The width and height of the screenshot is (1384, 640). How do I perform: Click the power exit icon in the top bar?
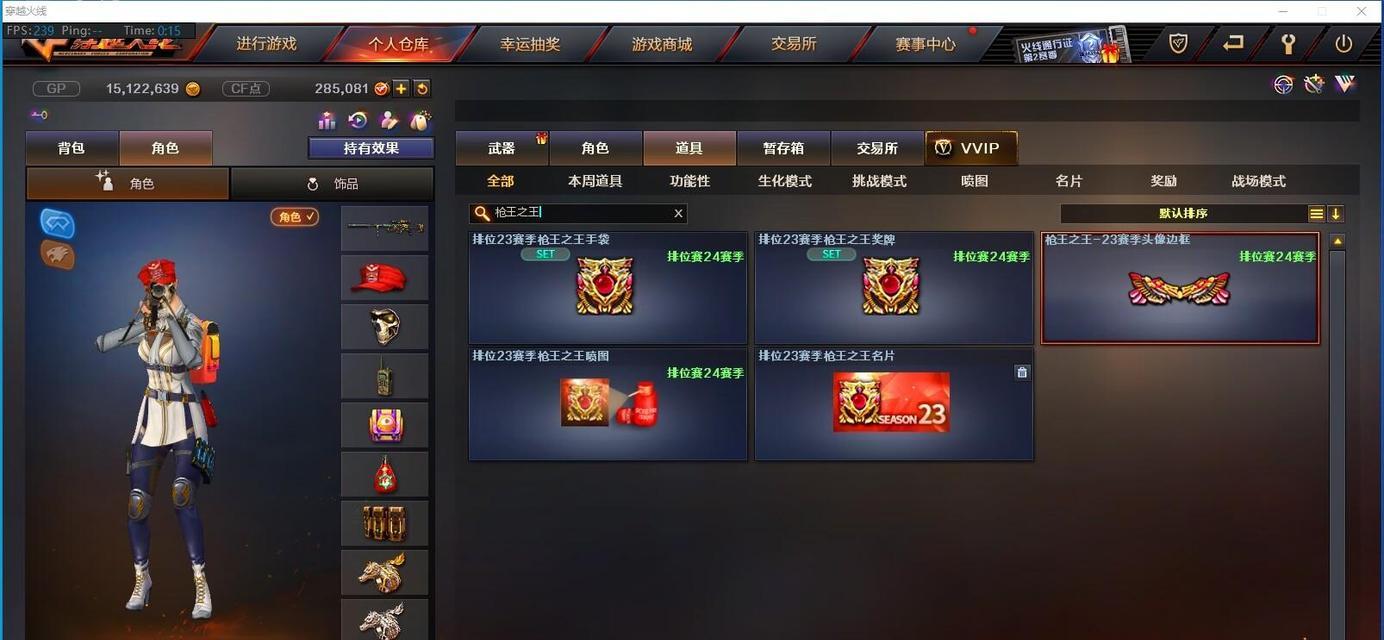pos(1343,44)
